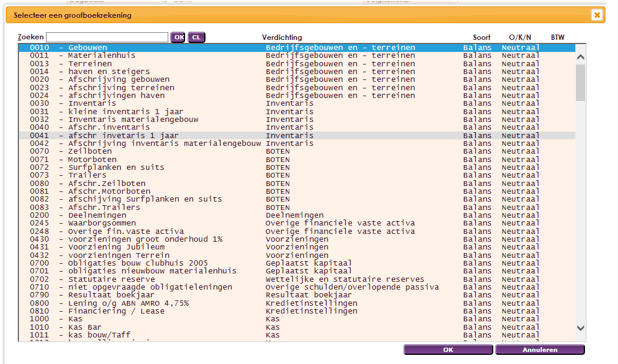Select row 0032 - Inventaris materialengebouw
Image resolution: width=618 pixels, height=364 pixels.
(x=297, y=119)
